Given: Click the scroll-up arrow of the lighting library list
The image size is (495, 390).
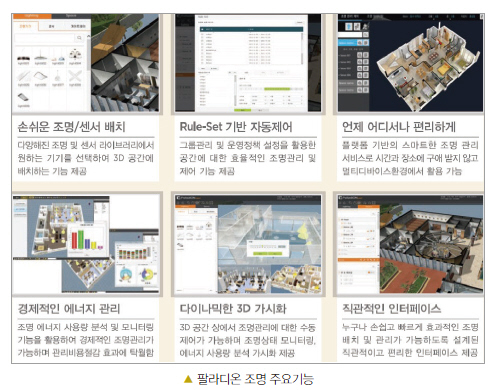Looking at the screenshot, I should coord(88,36).
